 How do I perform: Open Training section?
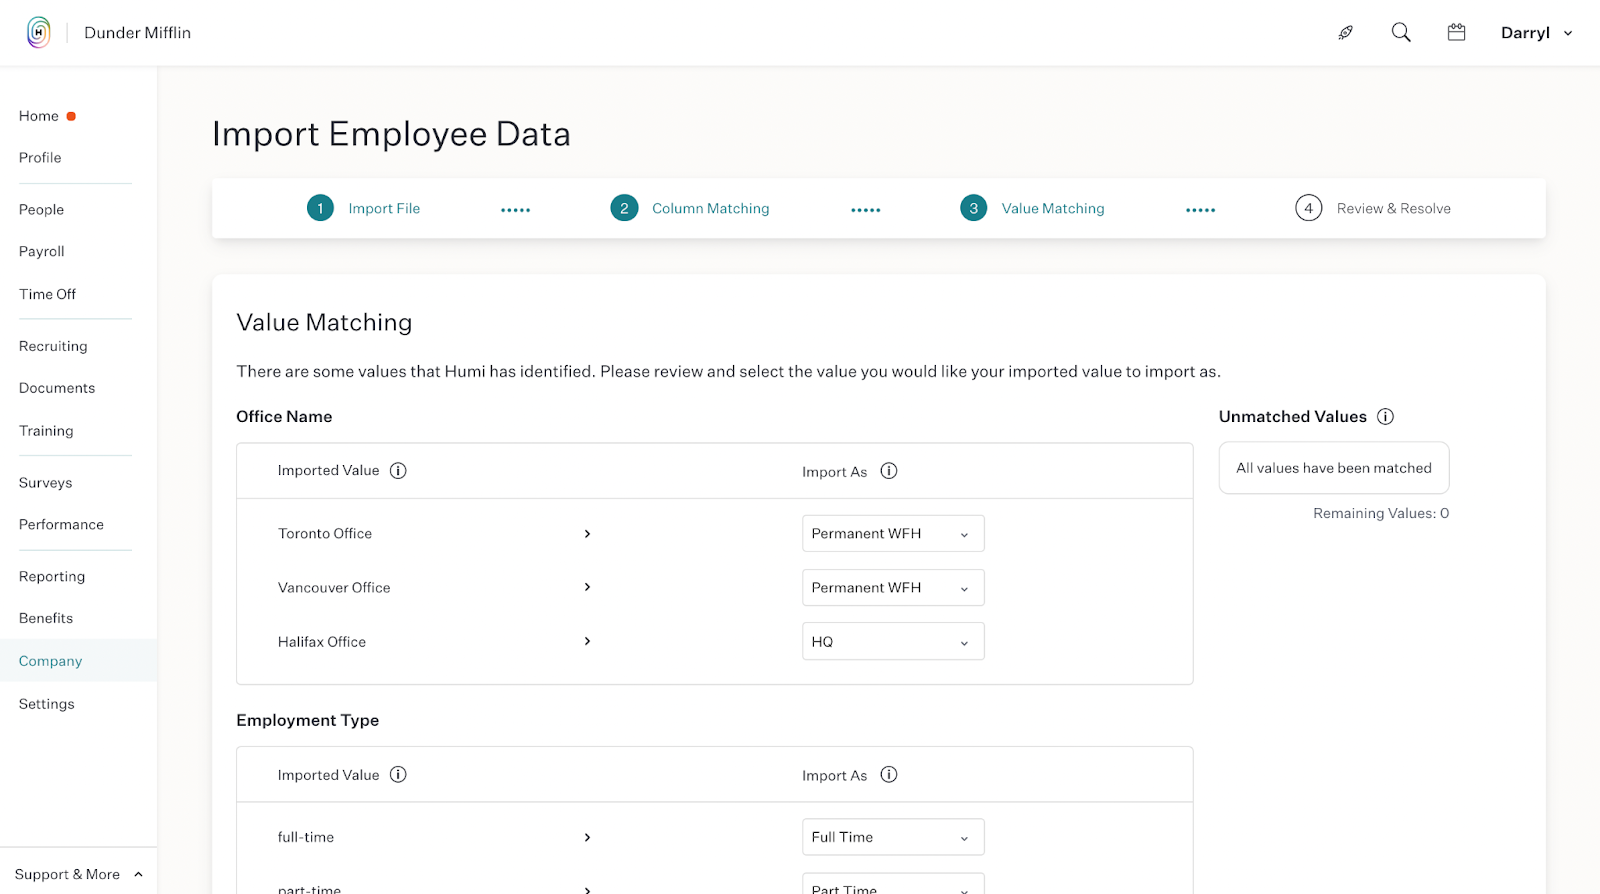coord(46,431)
